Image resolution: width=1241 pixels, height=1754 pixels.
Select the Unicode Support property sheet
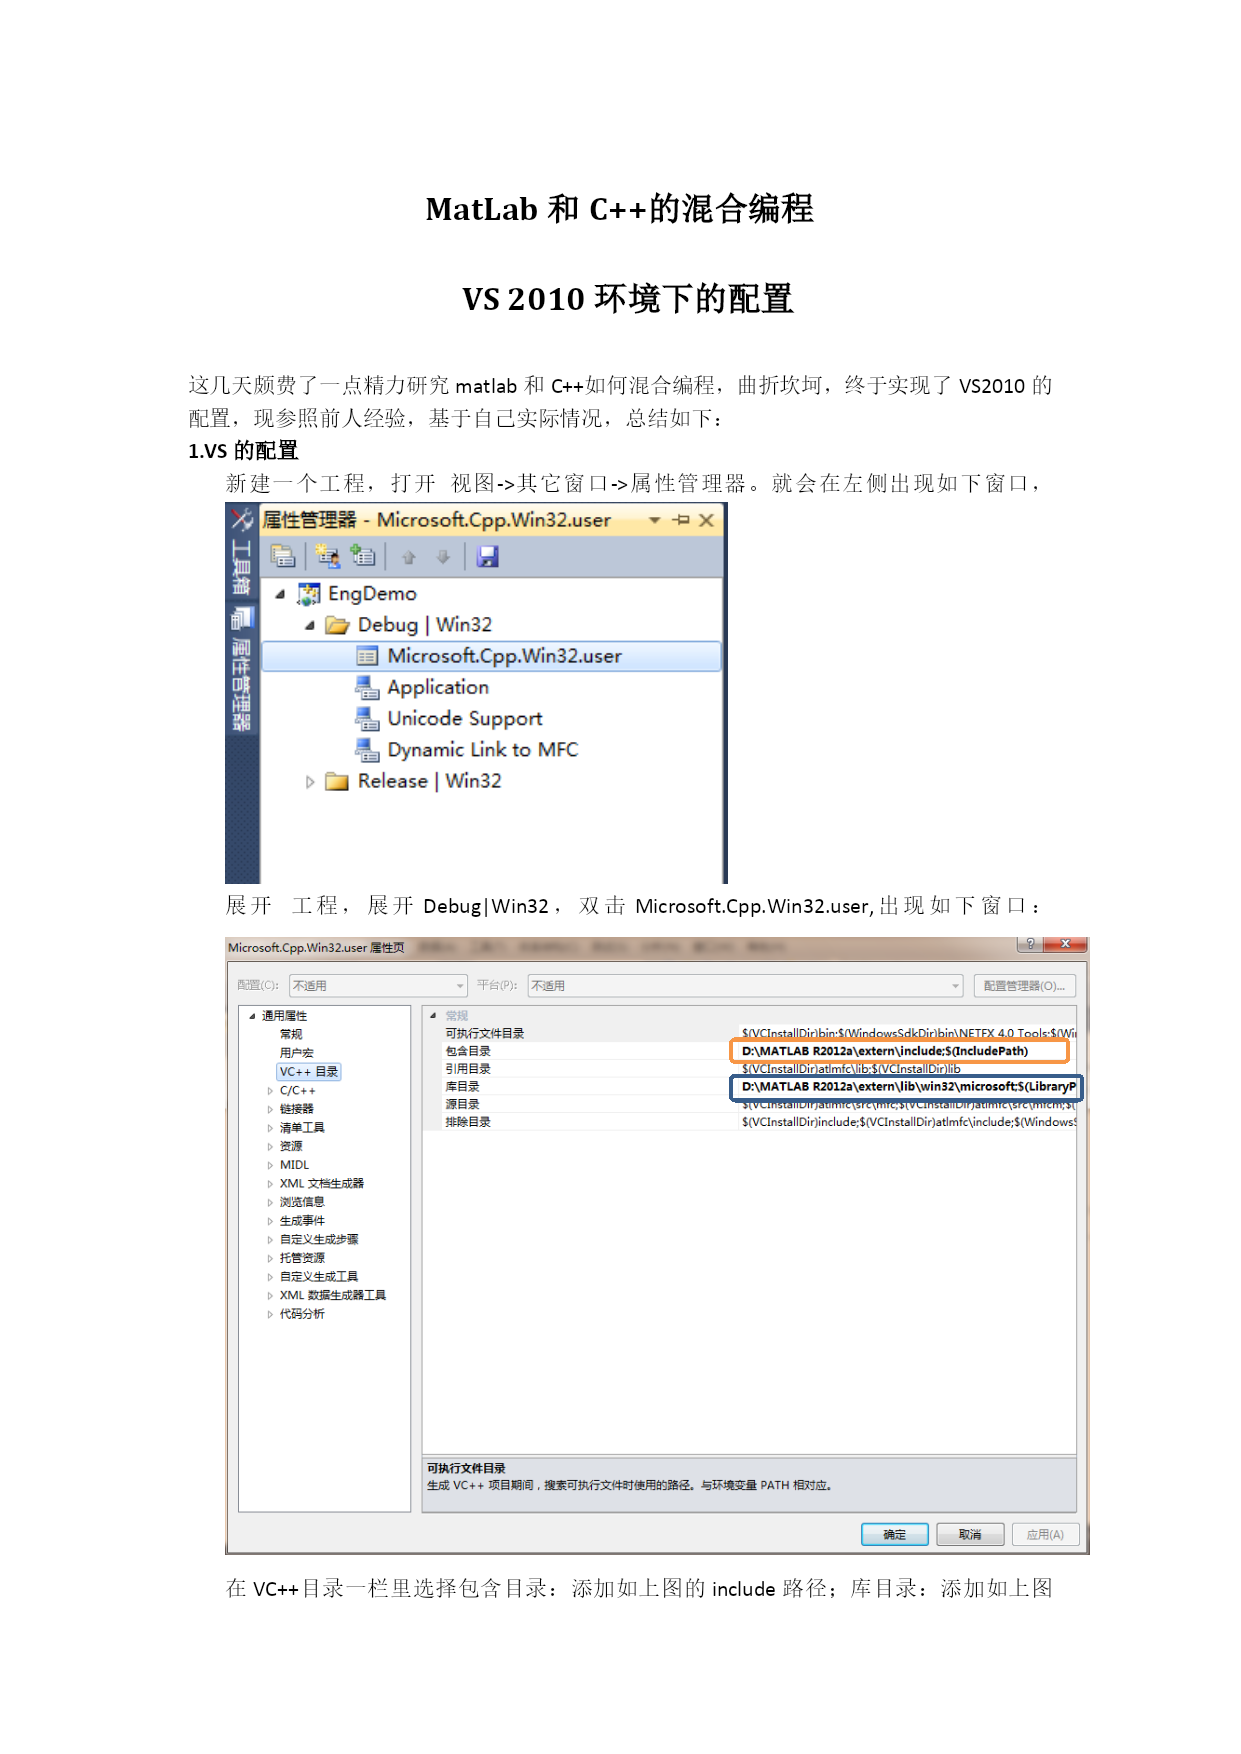pyautogui.click(x=465, y=718)
